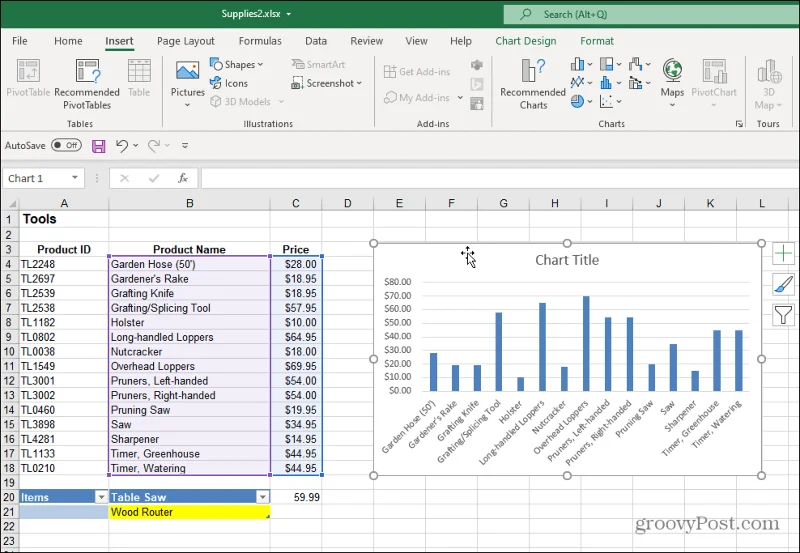Open the Review tab
This screenshot has height=553, width=800.
(366, 41)
